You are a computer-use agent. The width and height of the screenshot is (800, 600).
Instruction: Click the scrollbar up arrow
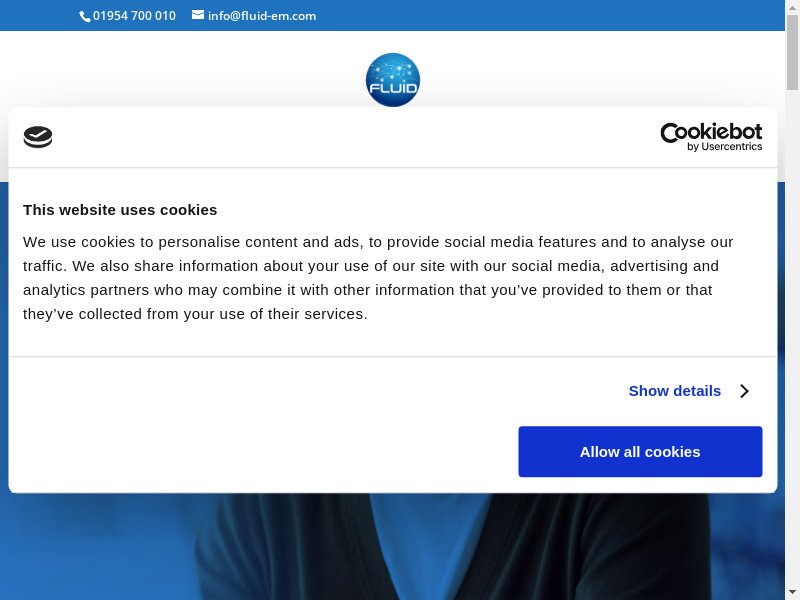pos(792,7)
